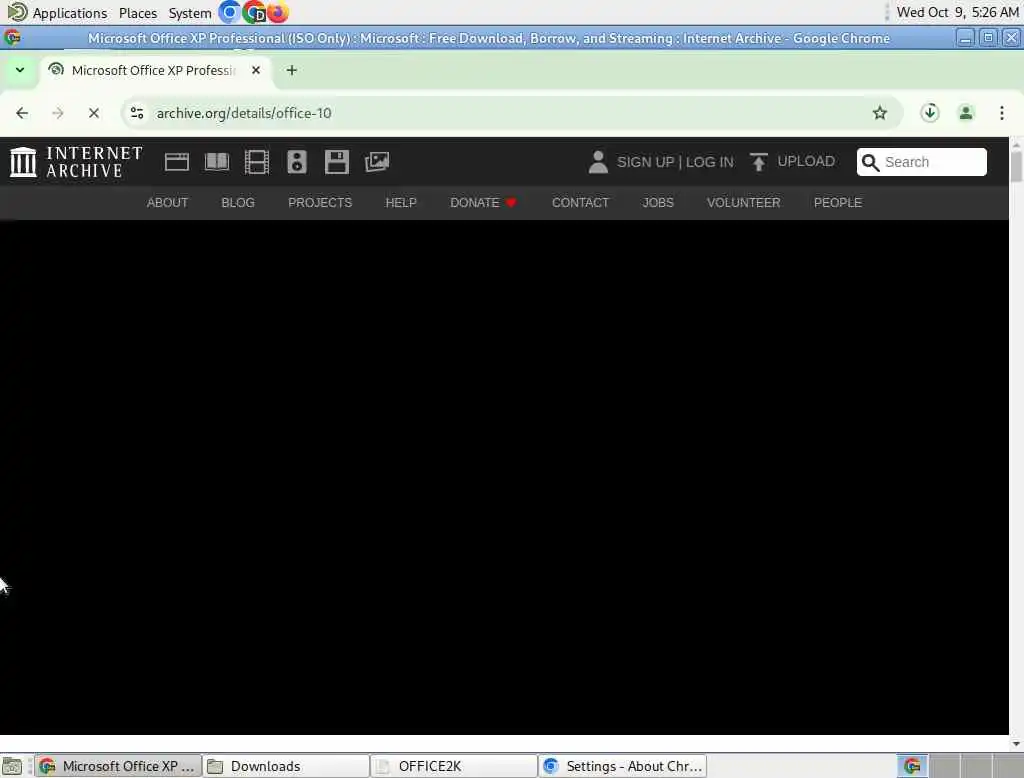The image size is (1024, 778).
Task: Go back with the browser back arrow
Action: coord(22,113)
